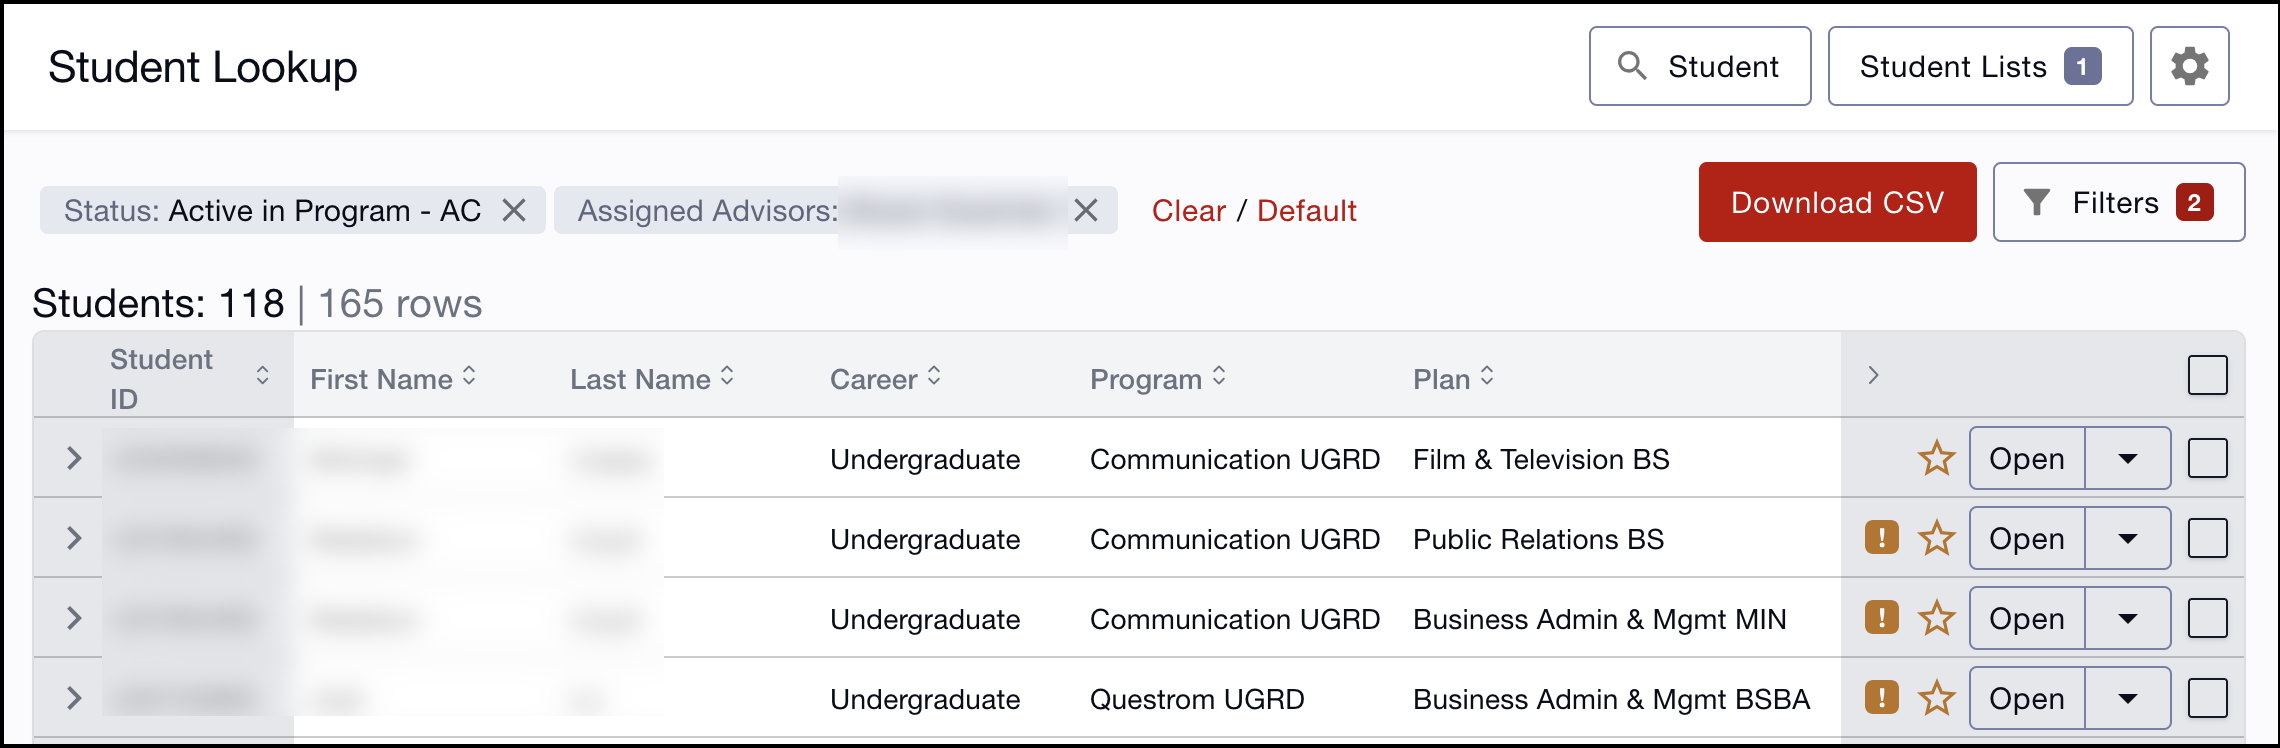Star the Questrom UGRD student row
This screenshot has width=2280, height=748.
pyautogui.click(x=1936, y=698)
